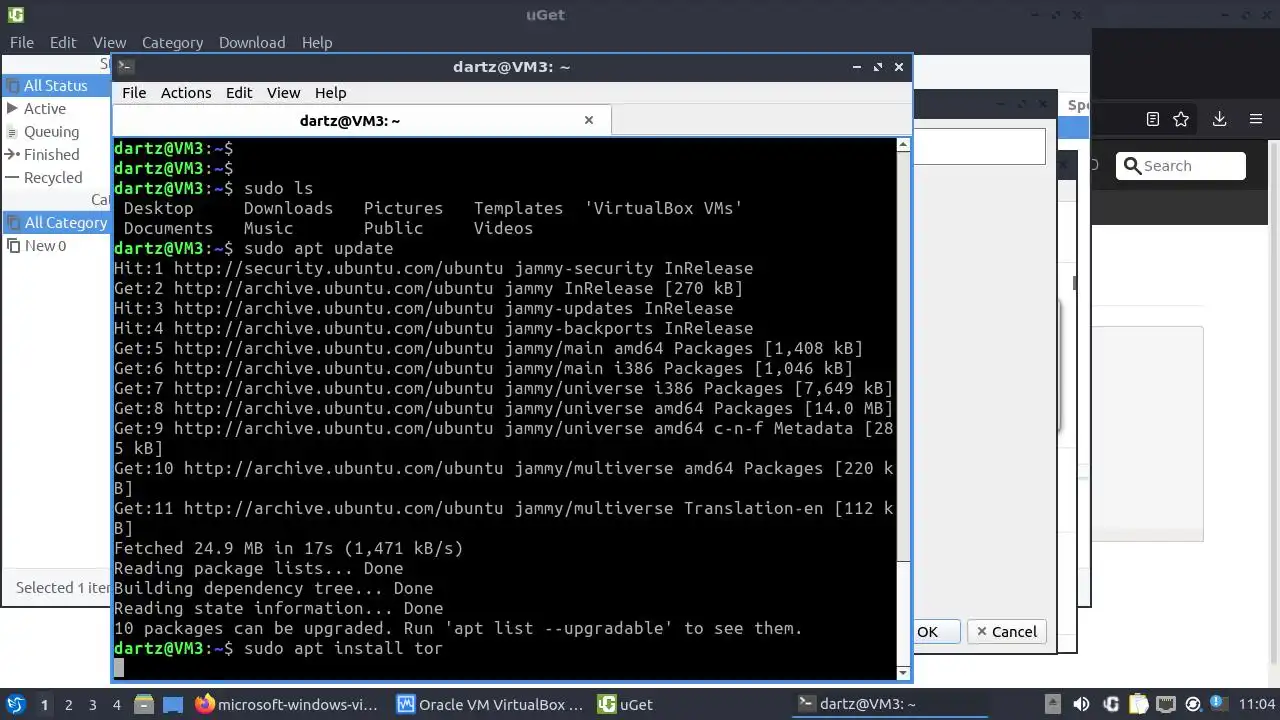Open uGet File menu
The image size is (1280, 720).
[22, 42]
